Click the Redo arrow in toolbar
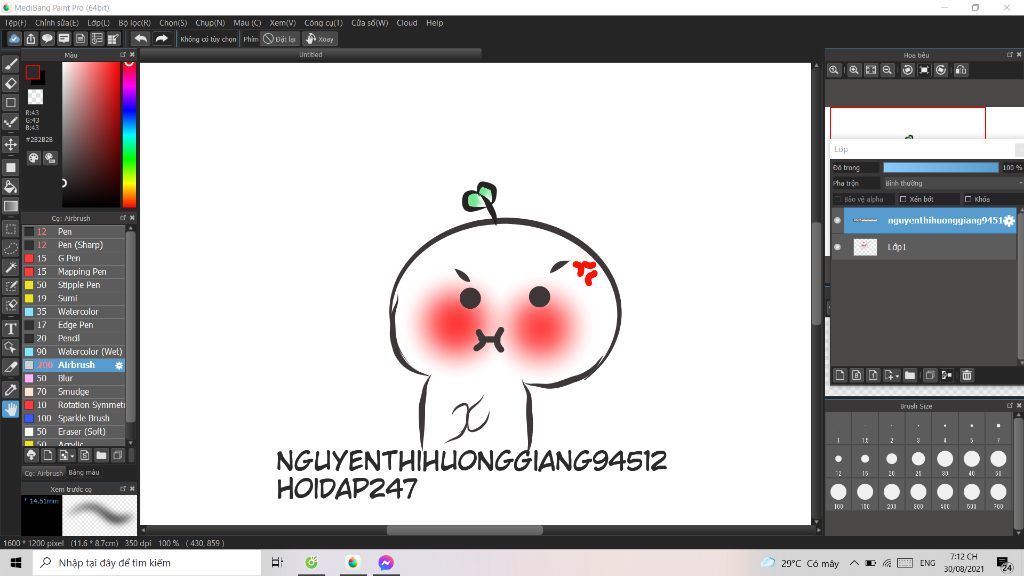Image resolution: width=1024 pixels, height=576 pixels. coord(161,39)
